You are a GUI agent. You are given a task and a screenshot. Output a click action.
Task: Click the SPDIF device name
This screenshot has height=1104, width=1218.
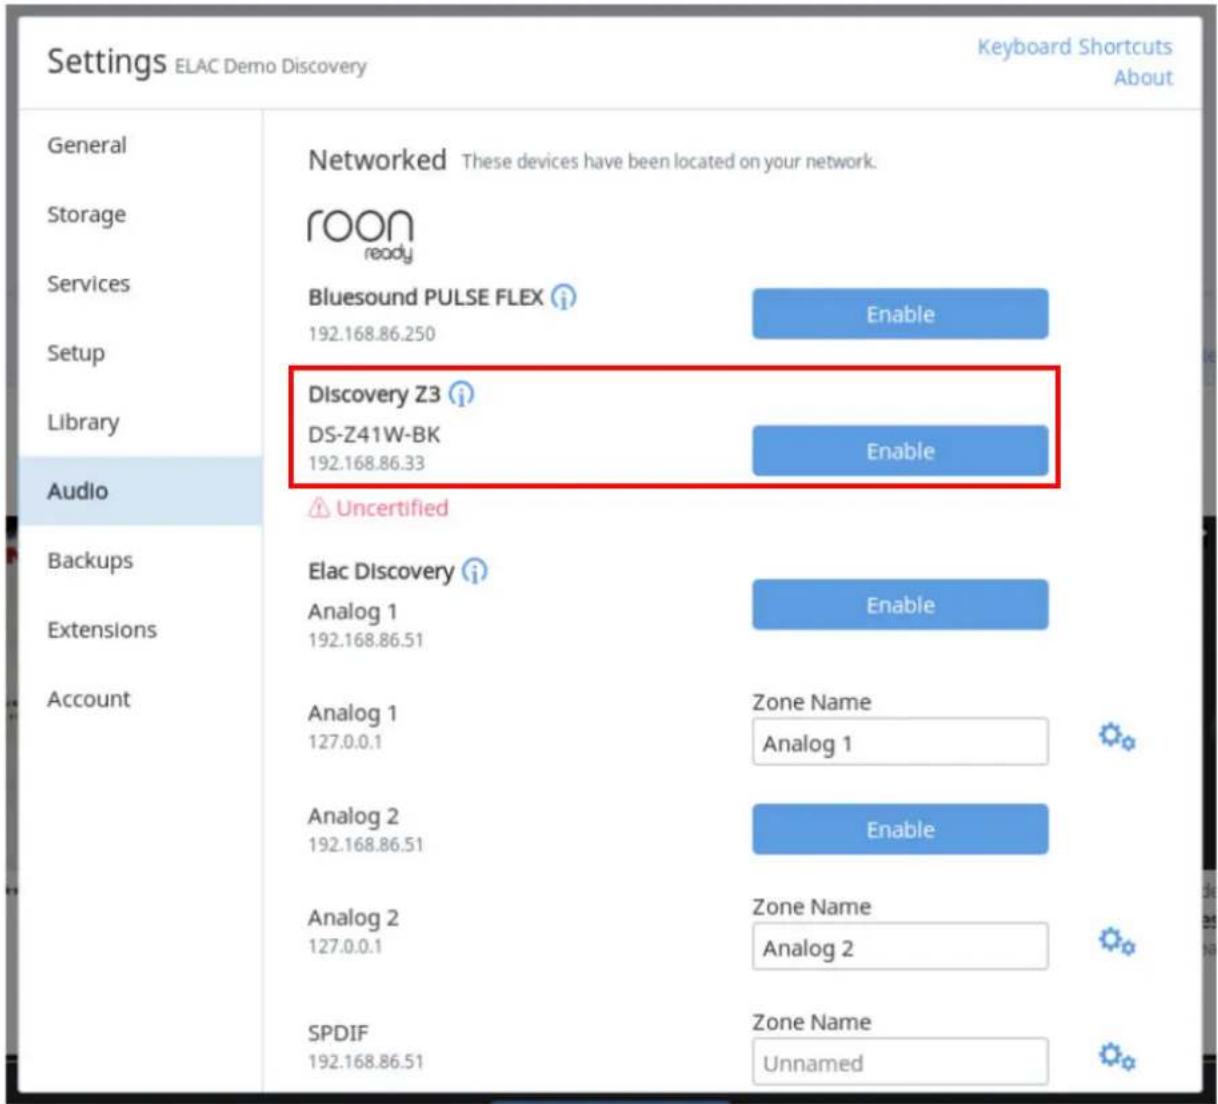coord(338,1033)
